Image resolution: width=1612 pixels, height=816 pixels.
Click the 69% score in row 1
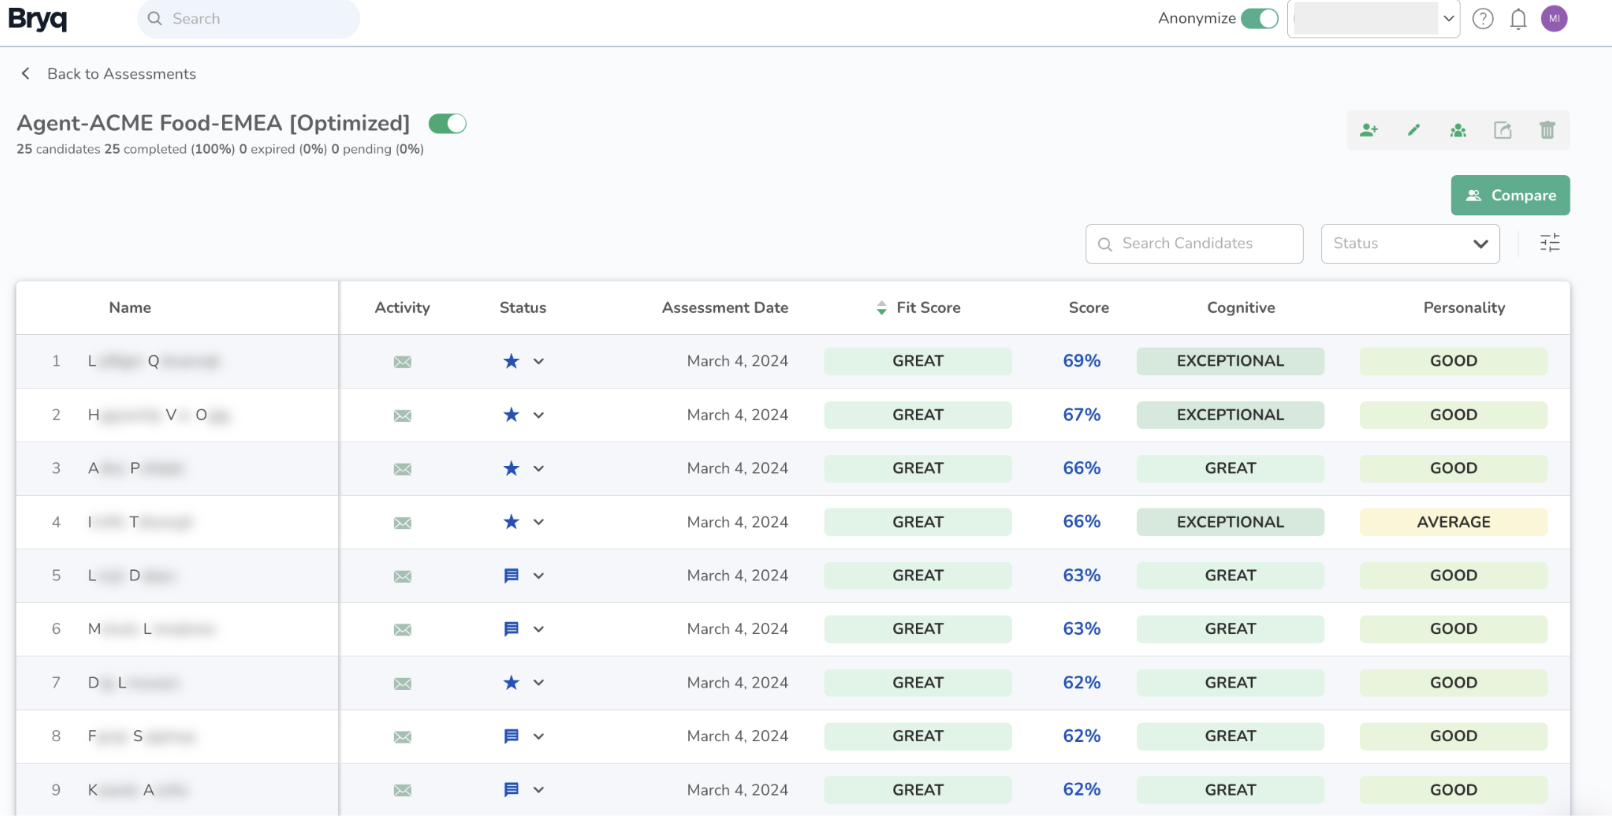pyautogui.click(x=1081, y=361)
